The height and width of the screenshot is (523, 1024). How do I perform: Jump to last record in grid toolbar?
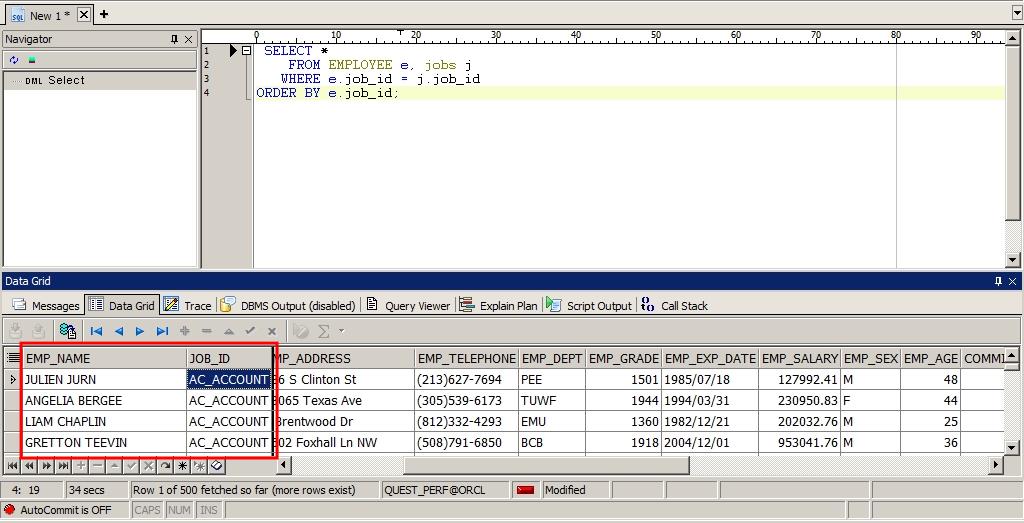162,331
